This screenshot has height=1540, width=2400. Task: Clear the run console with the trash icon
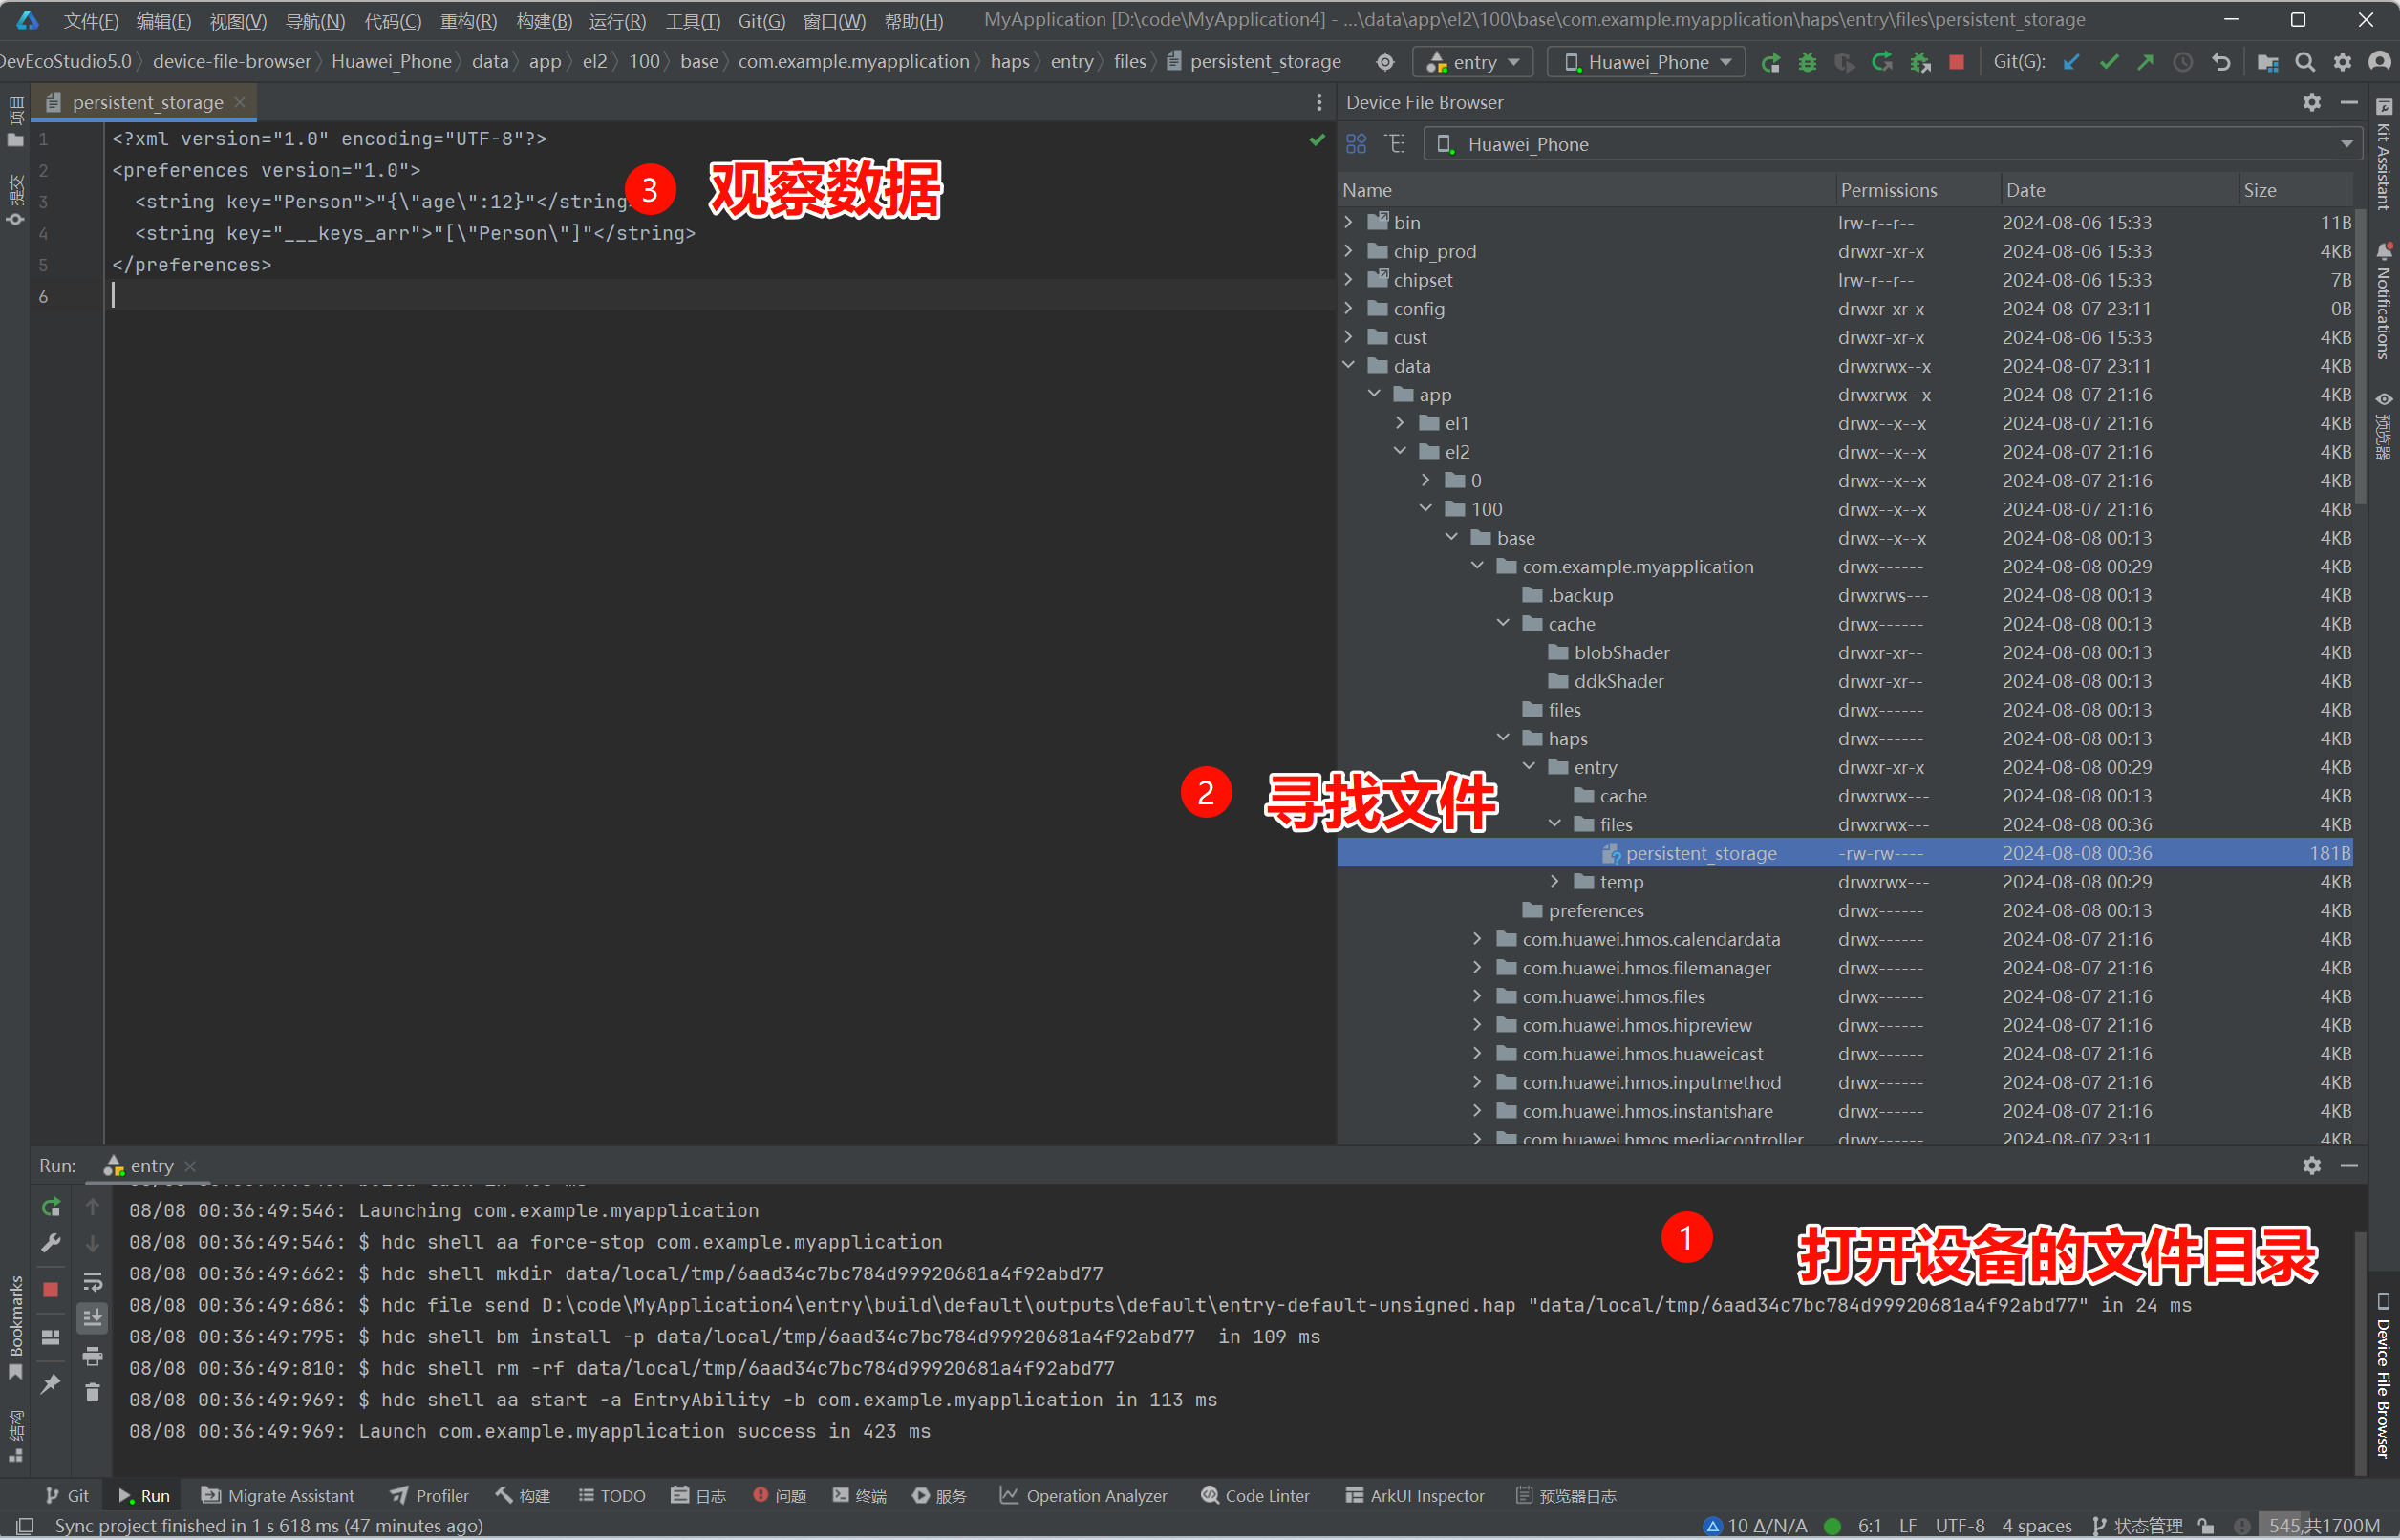click(x=93, y=1391)
